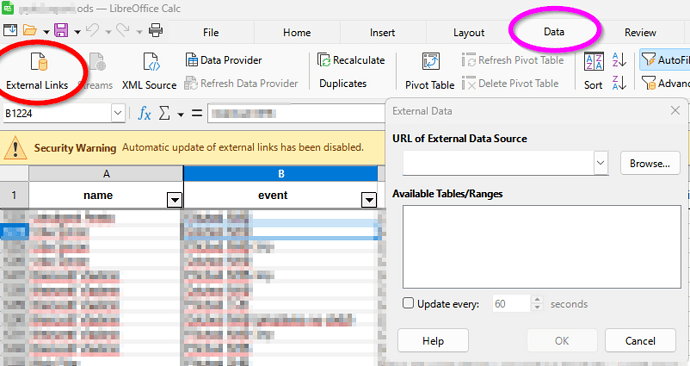Switch to the Home tab

click(297, 33)
